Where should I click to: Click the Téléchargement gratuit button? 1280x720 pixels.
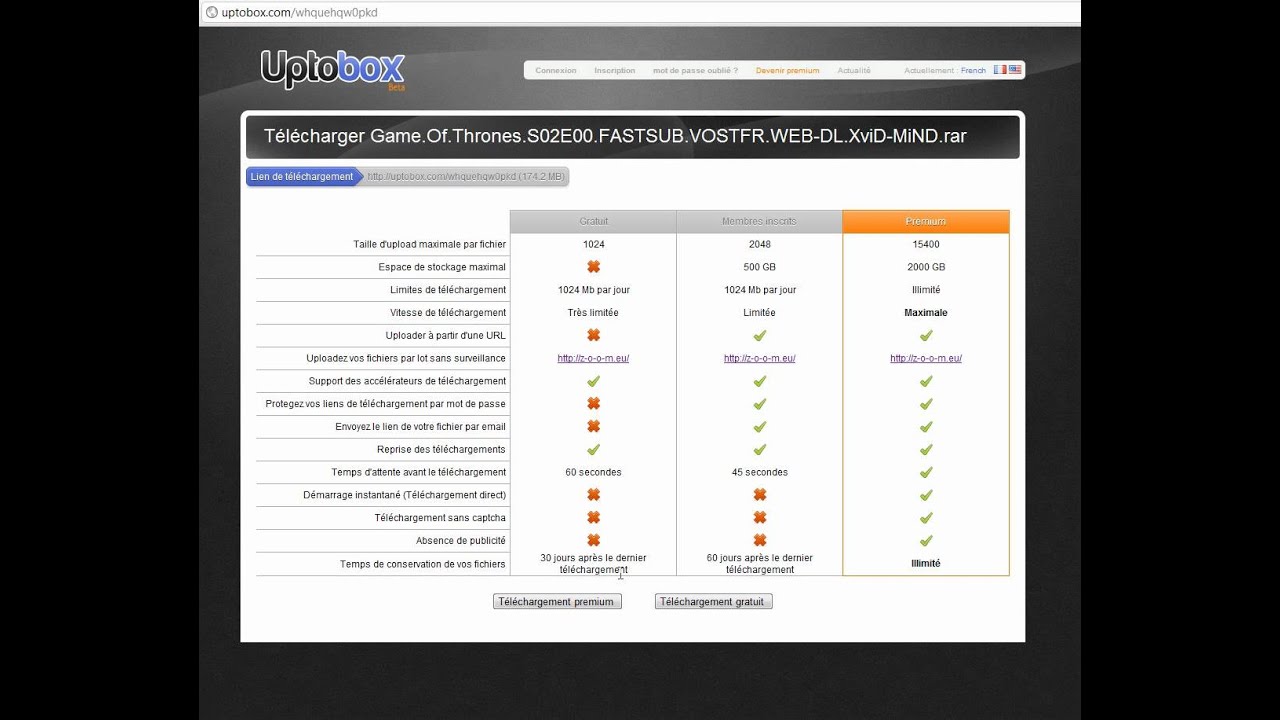pyautogui.click(x=714, y=601)
